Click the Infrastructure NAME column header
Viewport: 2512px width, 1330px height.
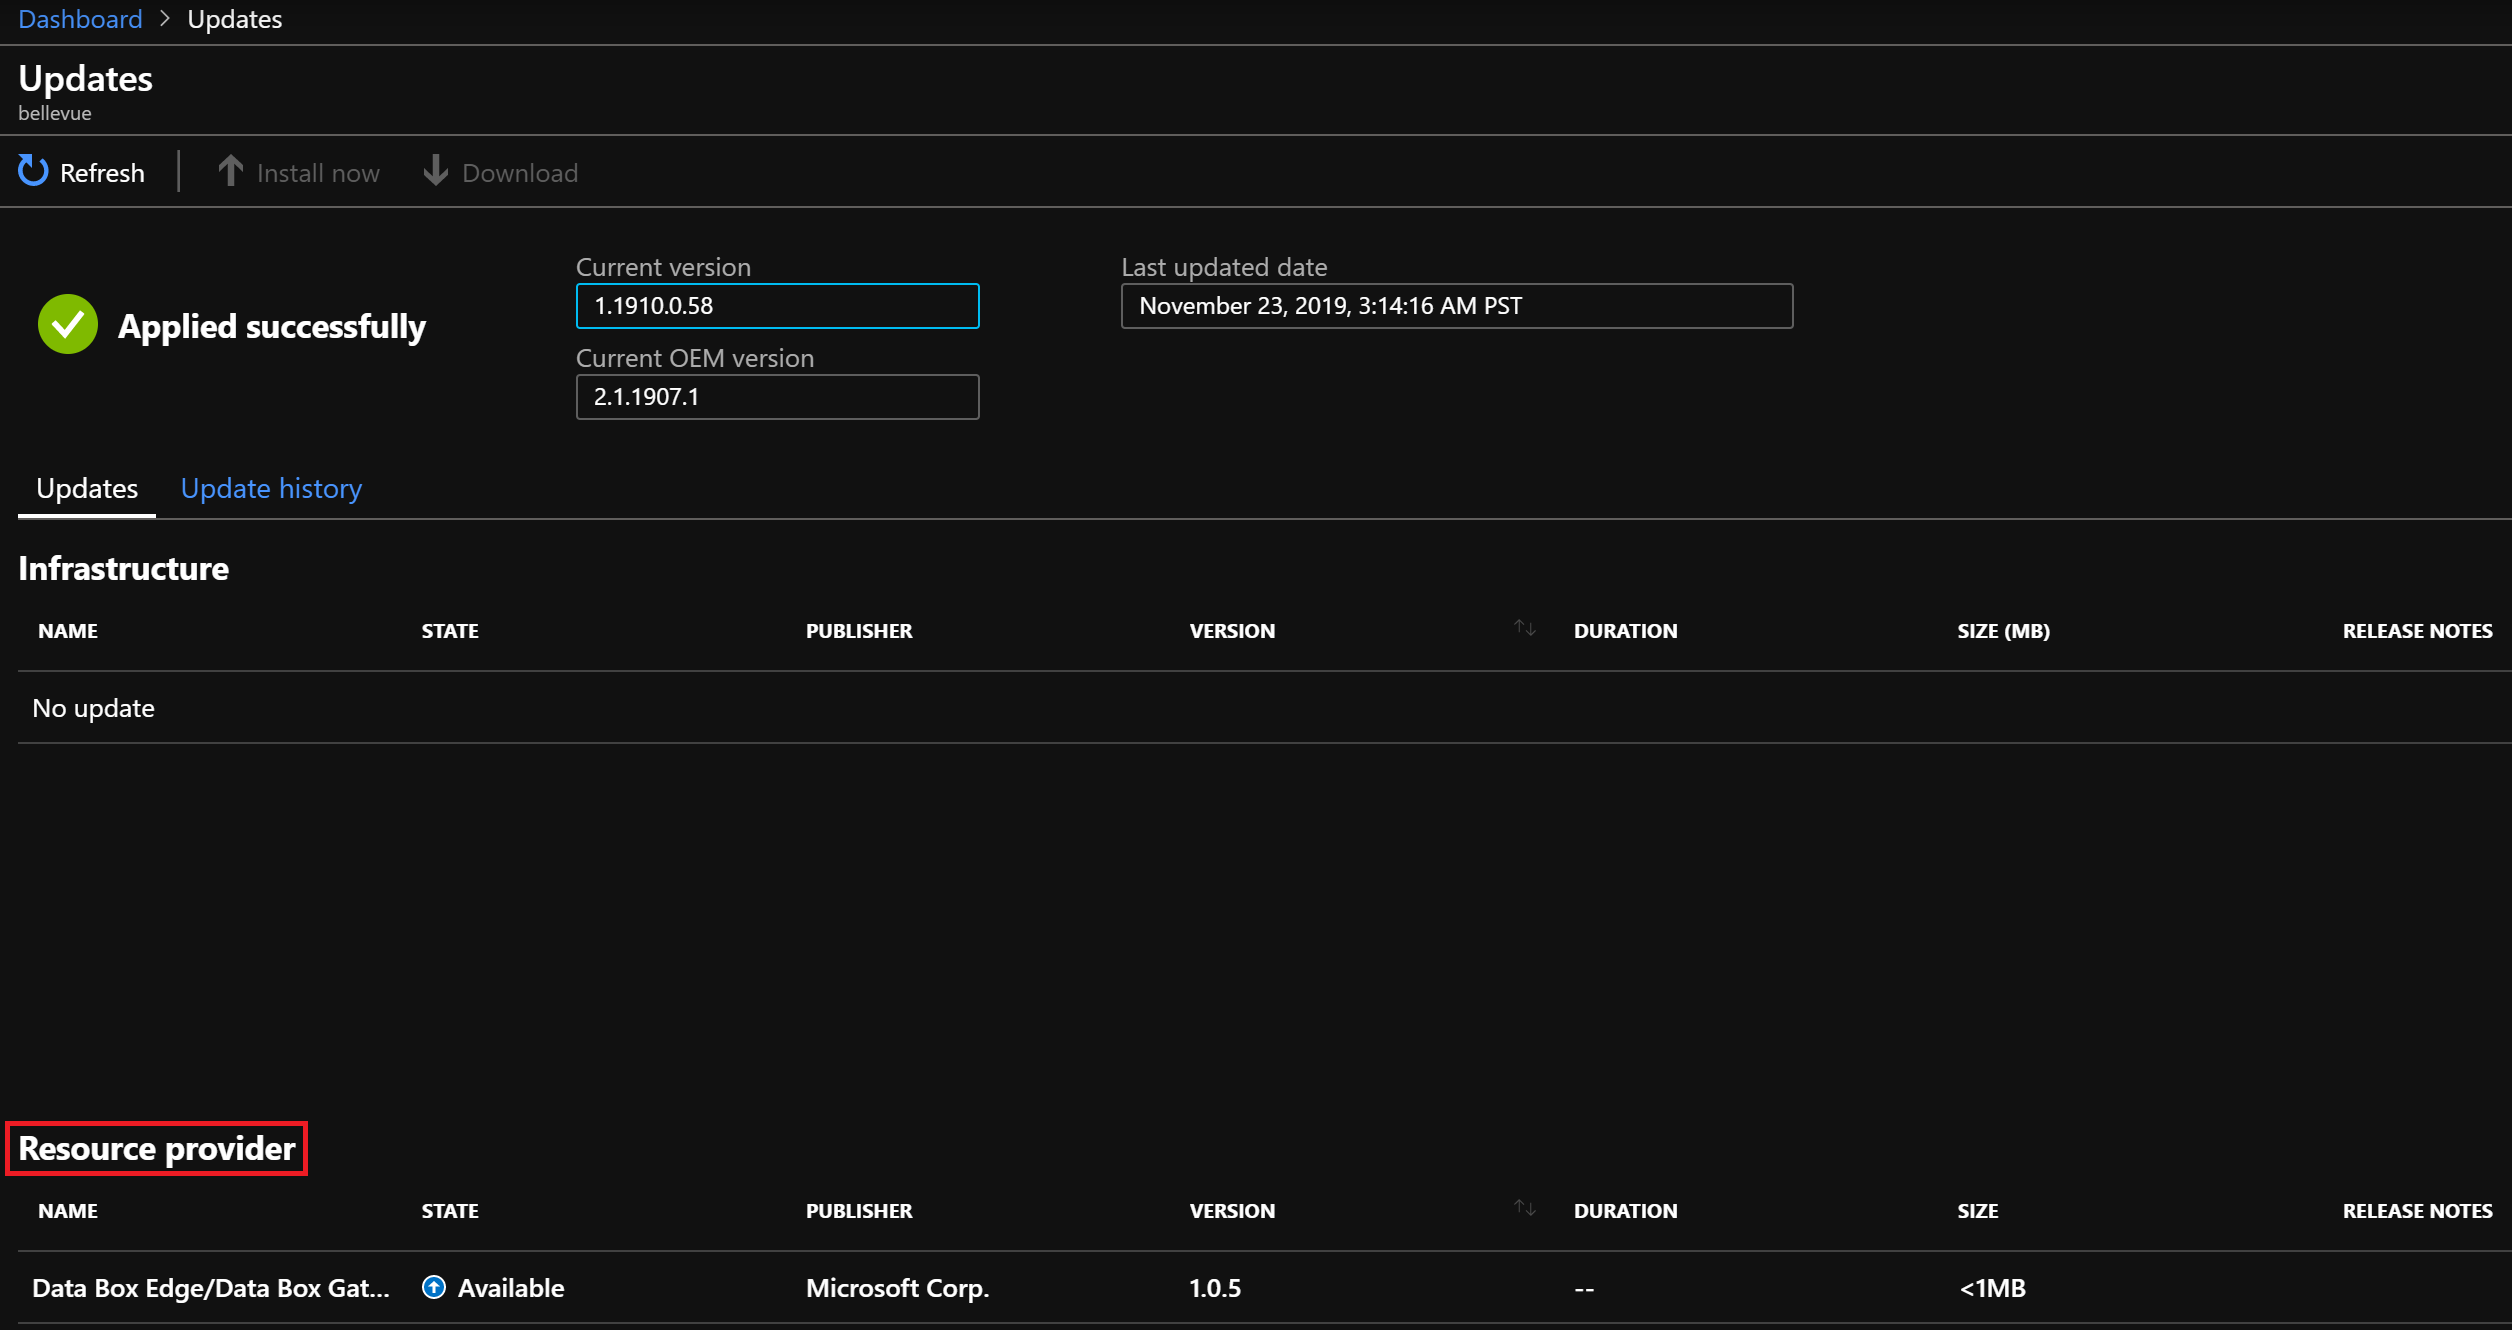[x=68, y=631]
